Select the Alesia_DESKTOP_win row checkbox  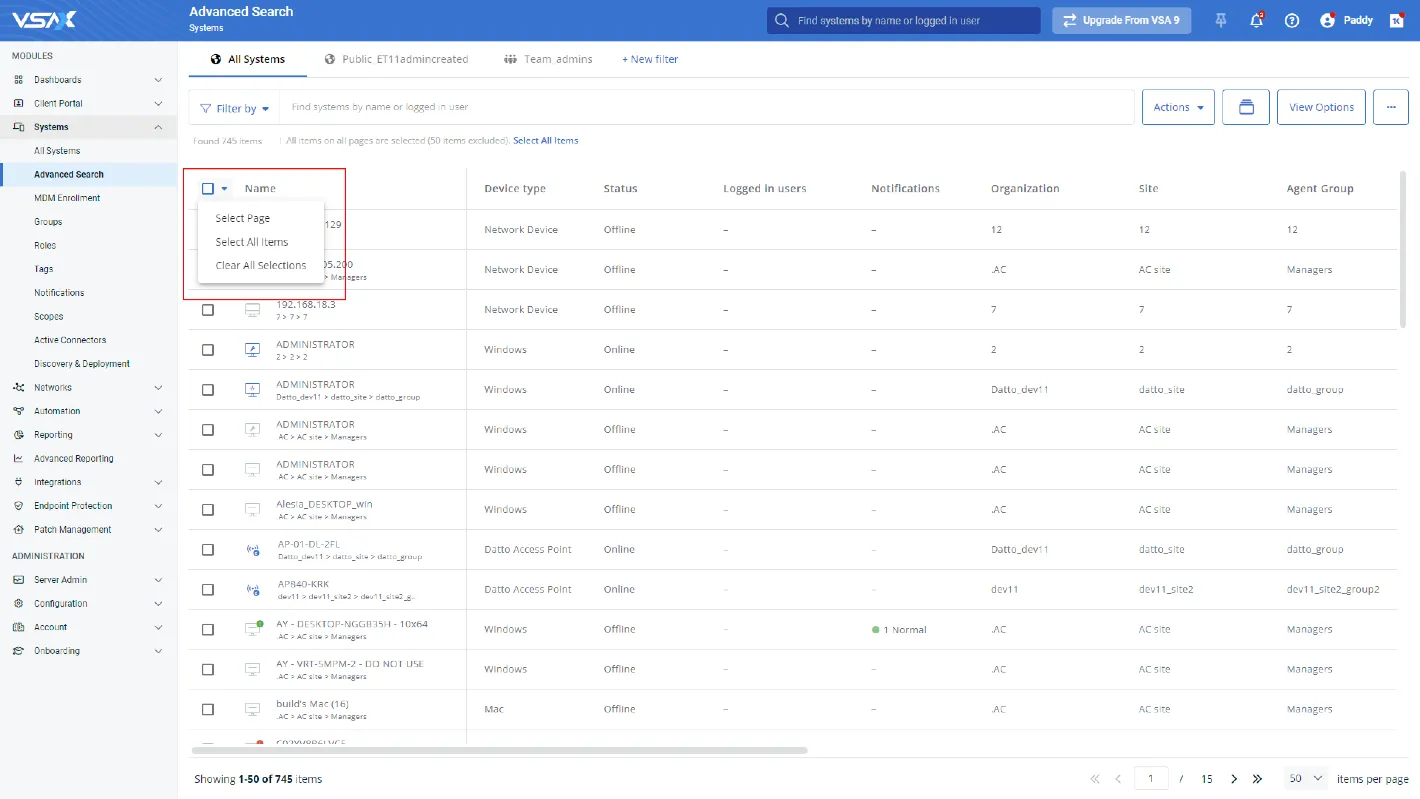pyautogui.click(x=208, y=510)
